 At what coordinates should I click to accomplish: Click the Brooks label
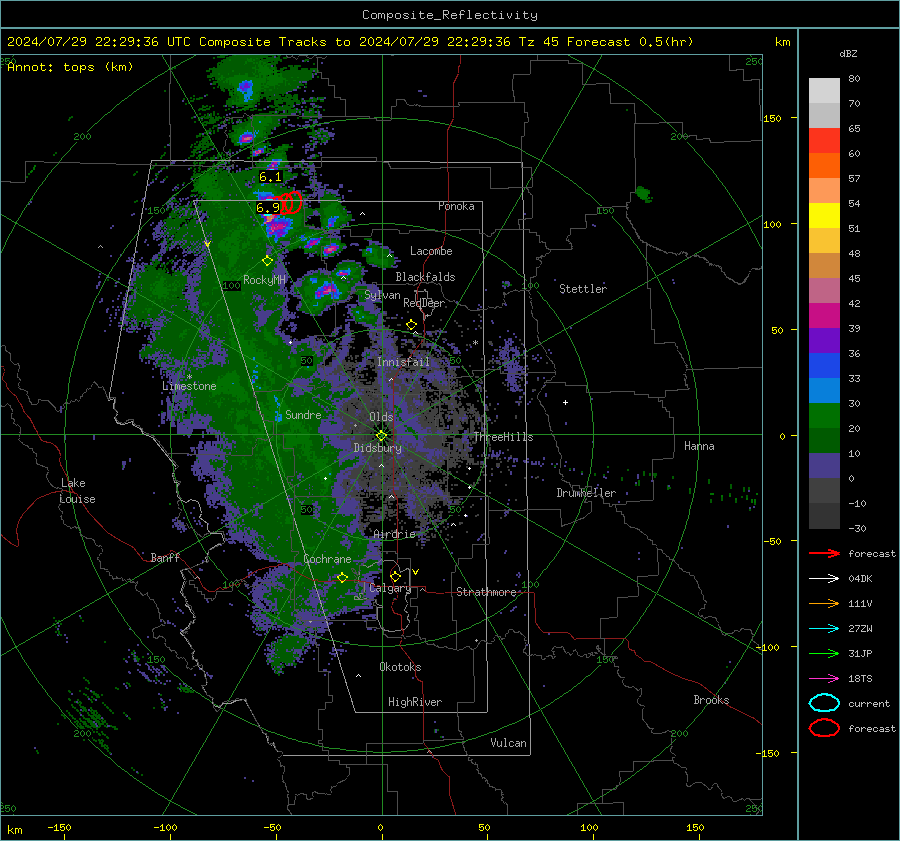coord(711,700)
